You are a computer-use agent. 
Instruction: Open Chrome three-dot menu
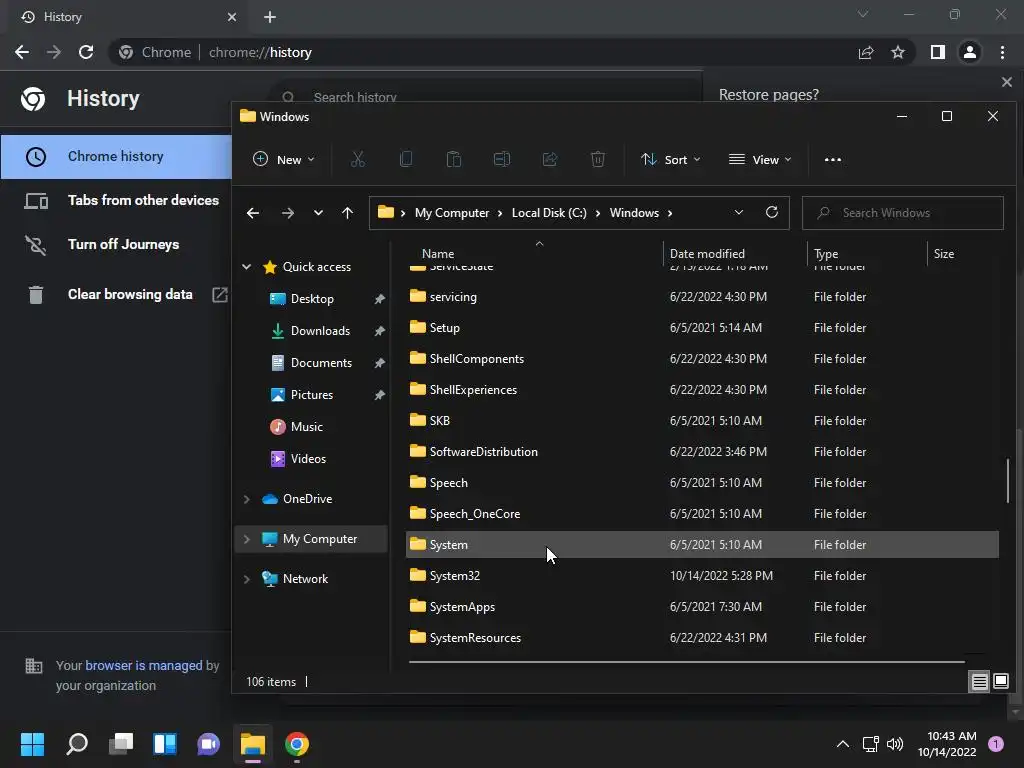pos(1002,52)
